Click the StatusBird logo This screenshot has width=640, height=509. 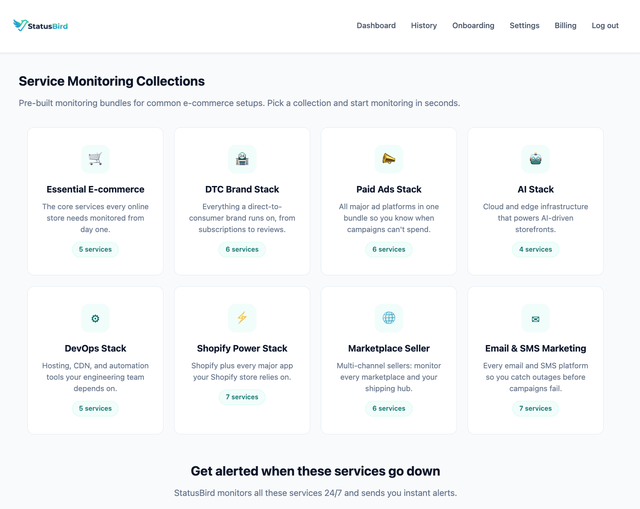pos(40,25)
